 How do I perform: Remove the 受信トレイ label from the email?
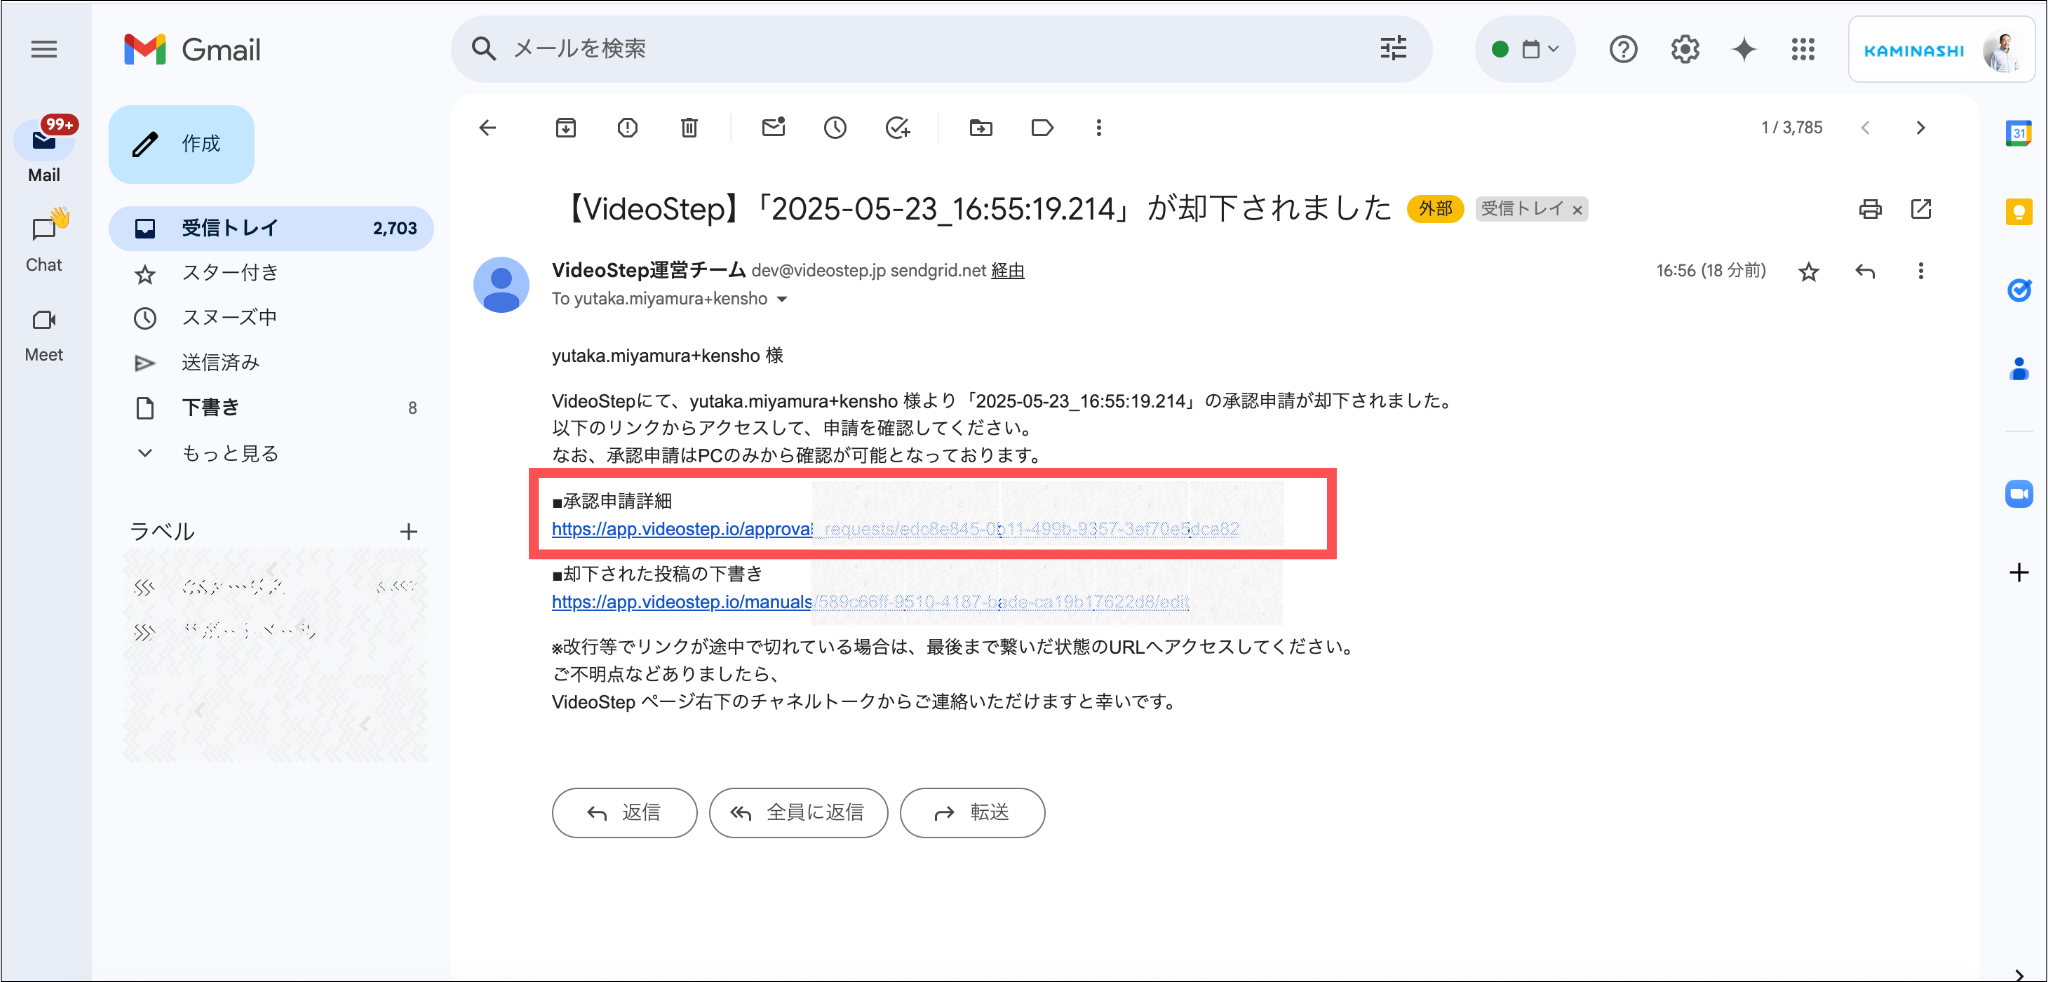(1577, 209)
